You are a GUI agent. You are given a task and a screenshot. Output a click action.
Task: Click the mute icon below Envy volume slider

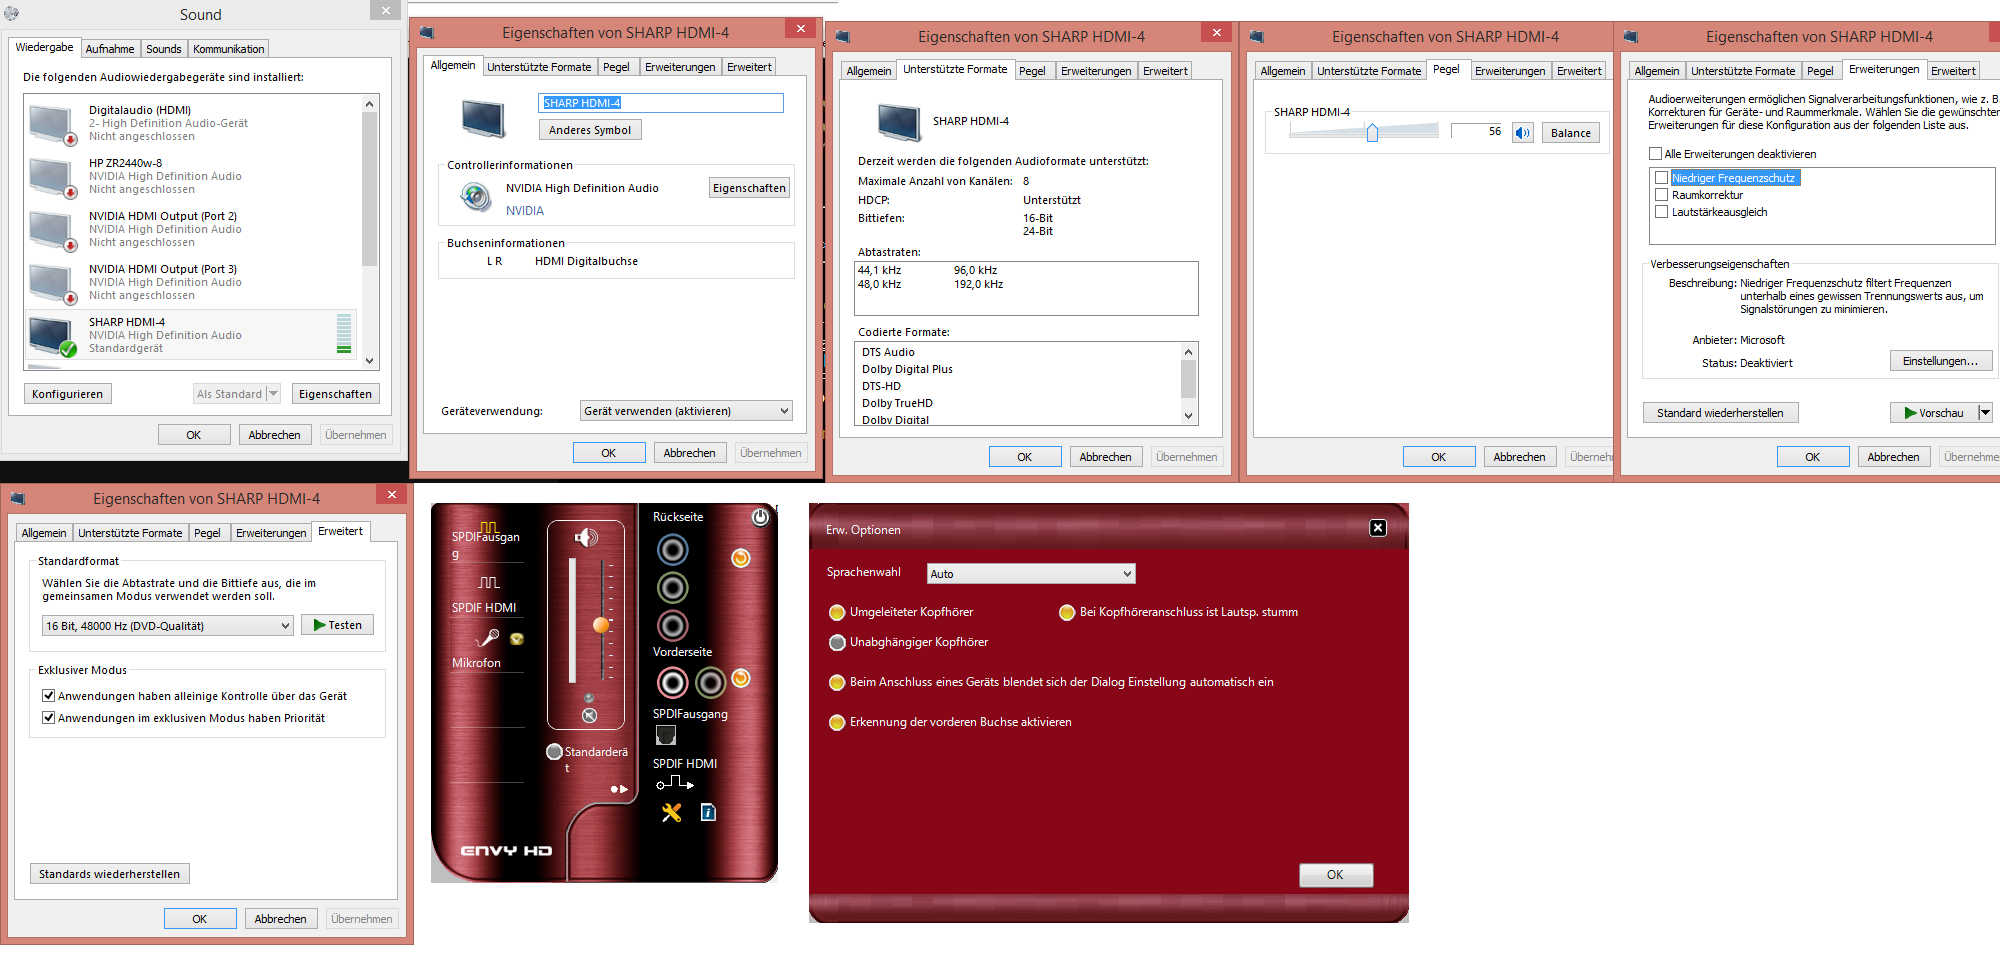(590, 715)
